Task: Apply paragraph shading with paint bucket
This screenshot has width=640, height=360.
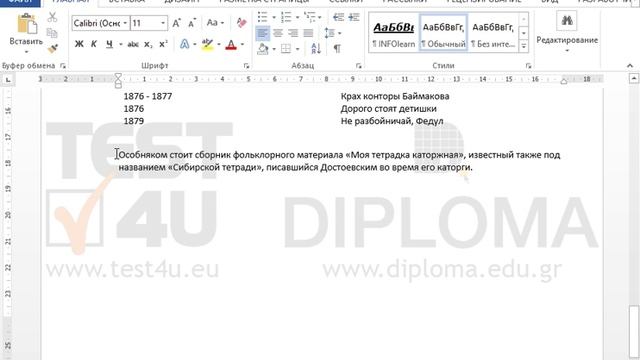Action: [263, 49]
